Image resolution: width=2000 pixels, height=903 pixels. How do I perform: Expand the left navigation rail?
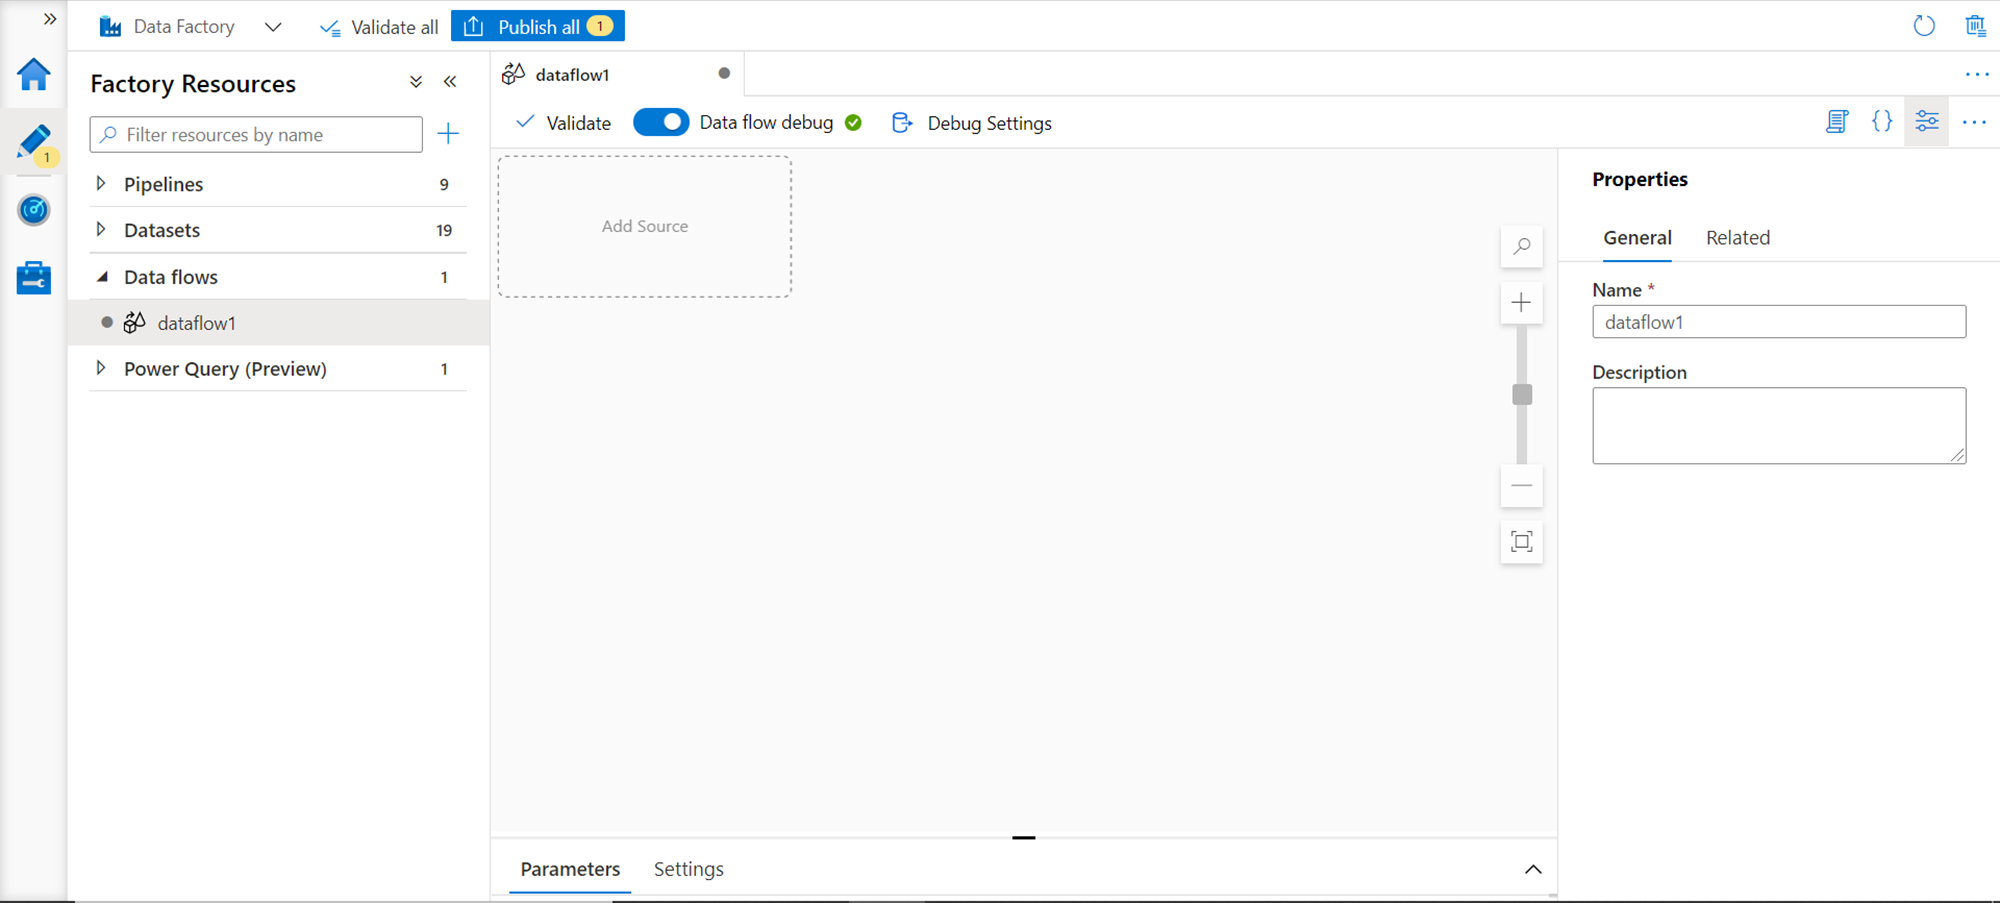click(49, 19)
